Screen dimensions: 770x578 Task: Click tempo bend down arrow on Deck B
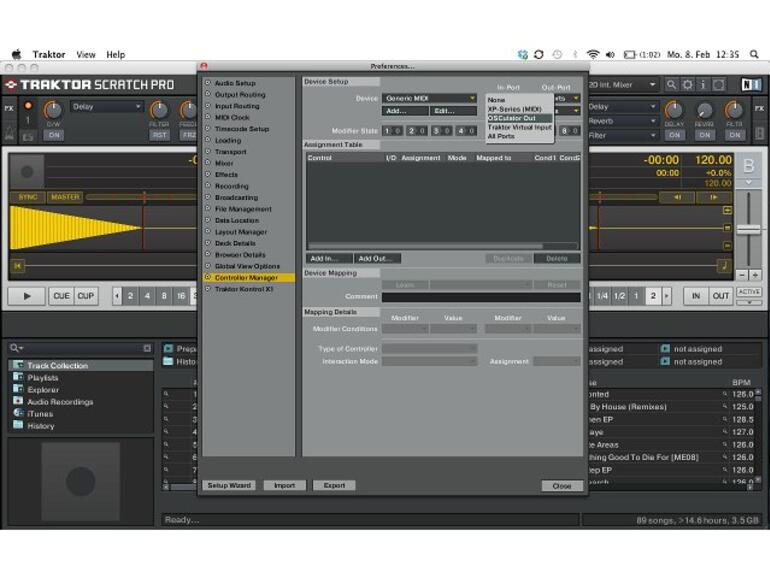coord(677,197)
